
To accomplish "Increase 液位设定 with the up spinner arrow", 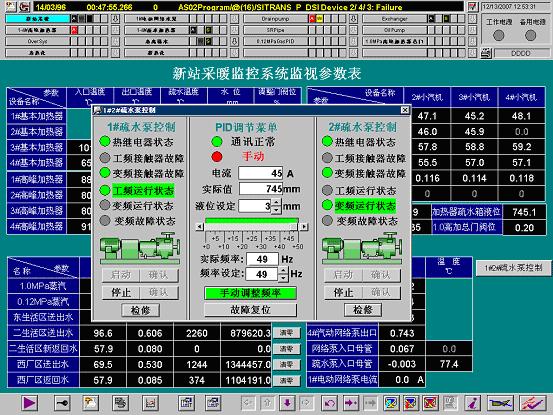I will point(276,203).
